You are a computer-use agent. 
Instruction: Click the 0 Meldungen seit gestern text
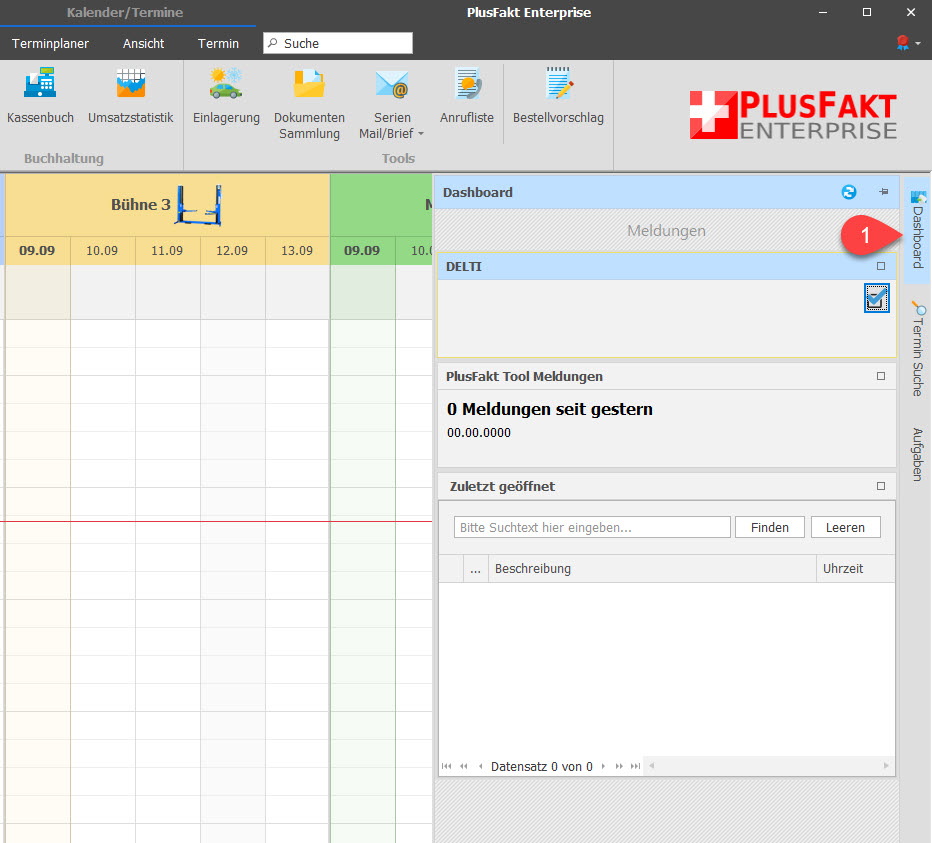pos(550,409)
